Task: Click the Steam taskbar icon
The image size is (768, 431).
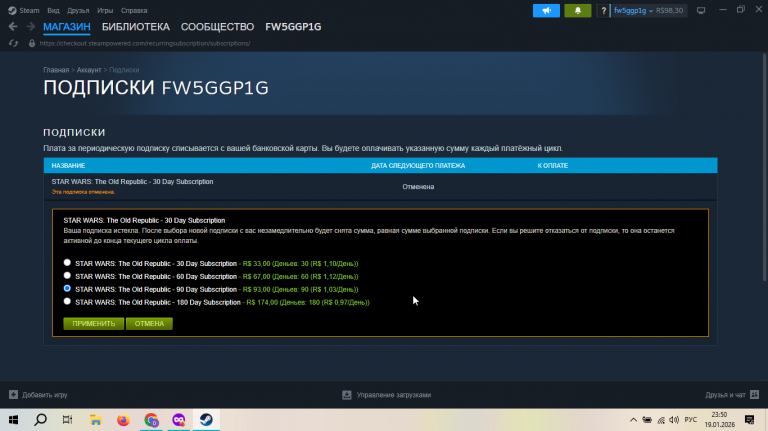Action: (x=206, y=420)
